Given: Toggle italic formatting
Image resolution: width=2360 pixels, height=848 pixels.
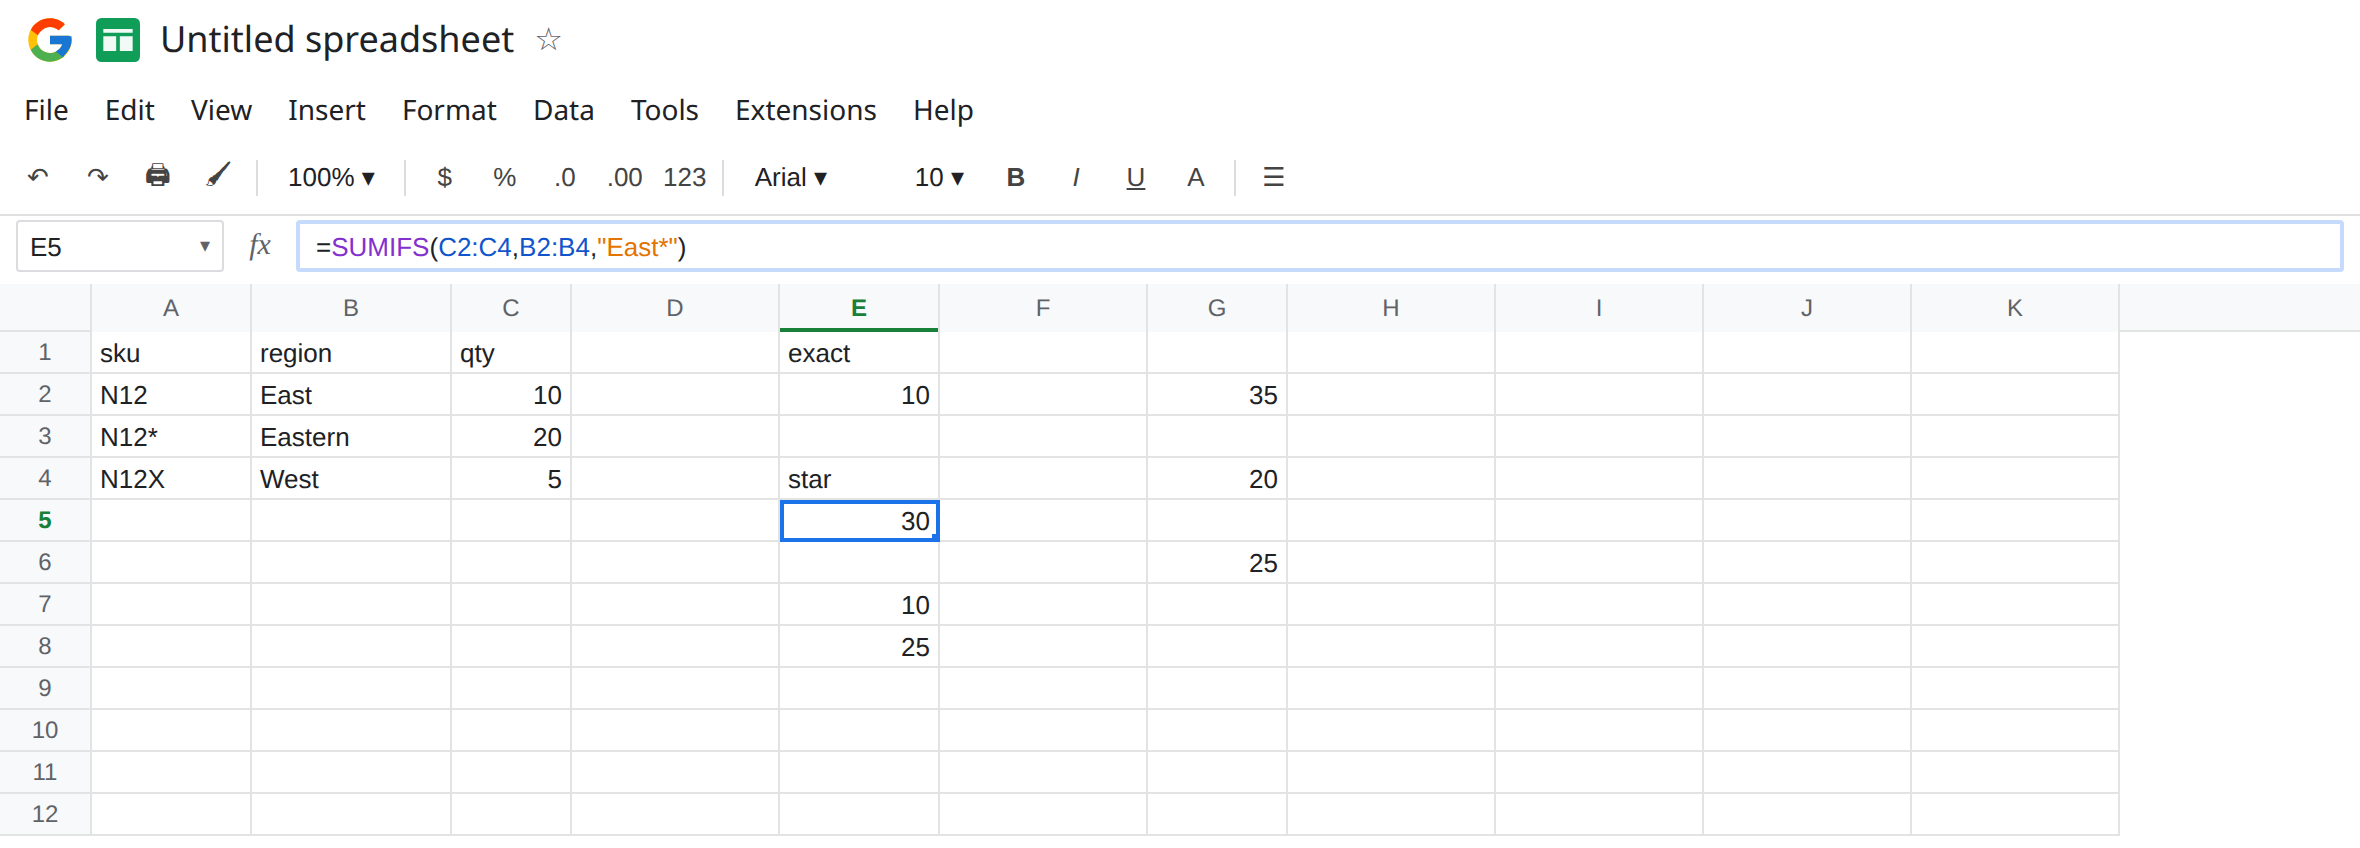Looking at the screenshot, I should tap(1075, 177).
